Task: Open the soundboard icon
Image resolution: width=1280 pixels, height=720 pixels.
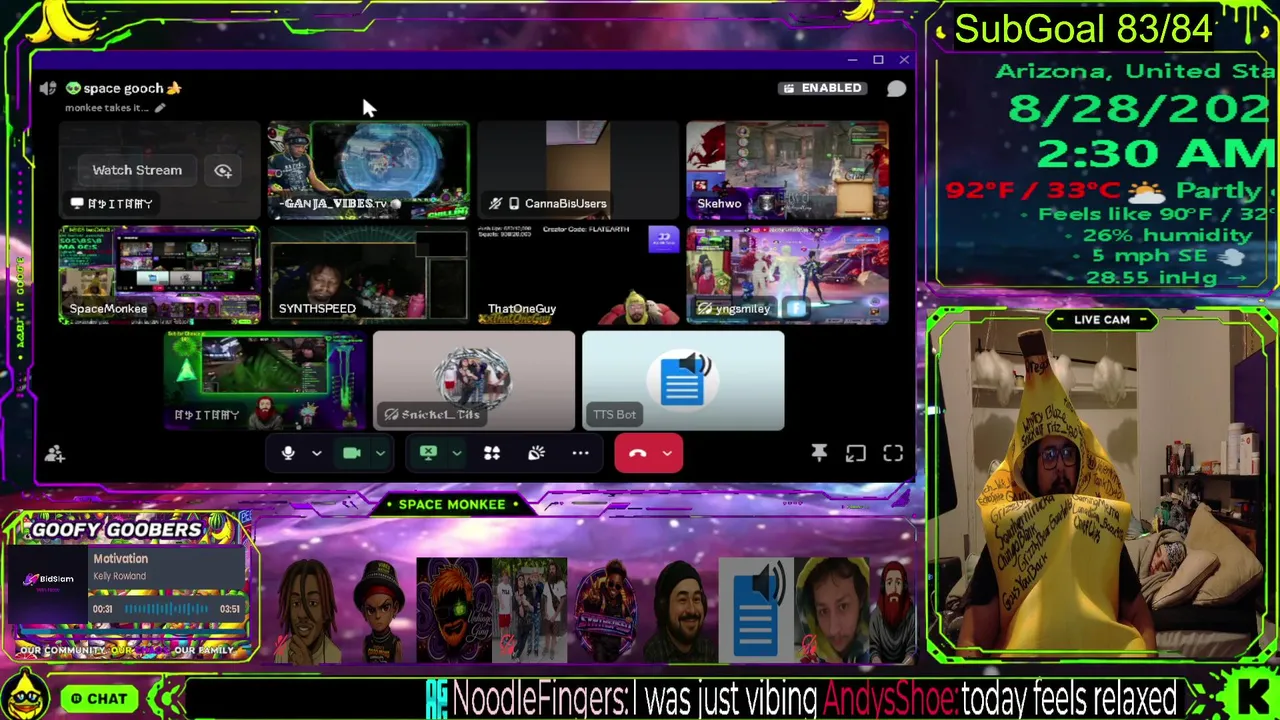Action: pyautogui.click(x=536, y=453)
